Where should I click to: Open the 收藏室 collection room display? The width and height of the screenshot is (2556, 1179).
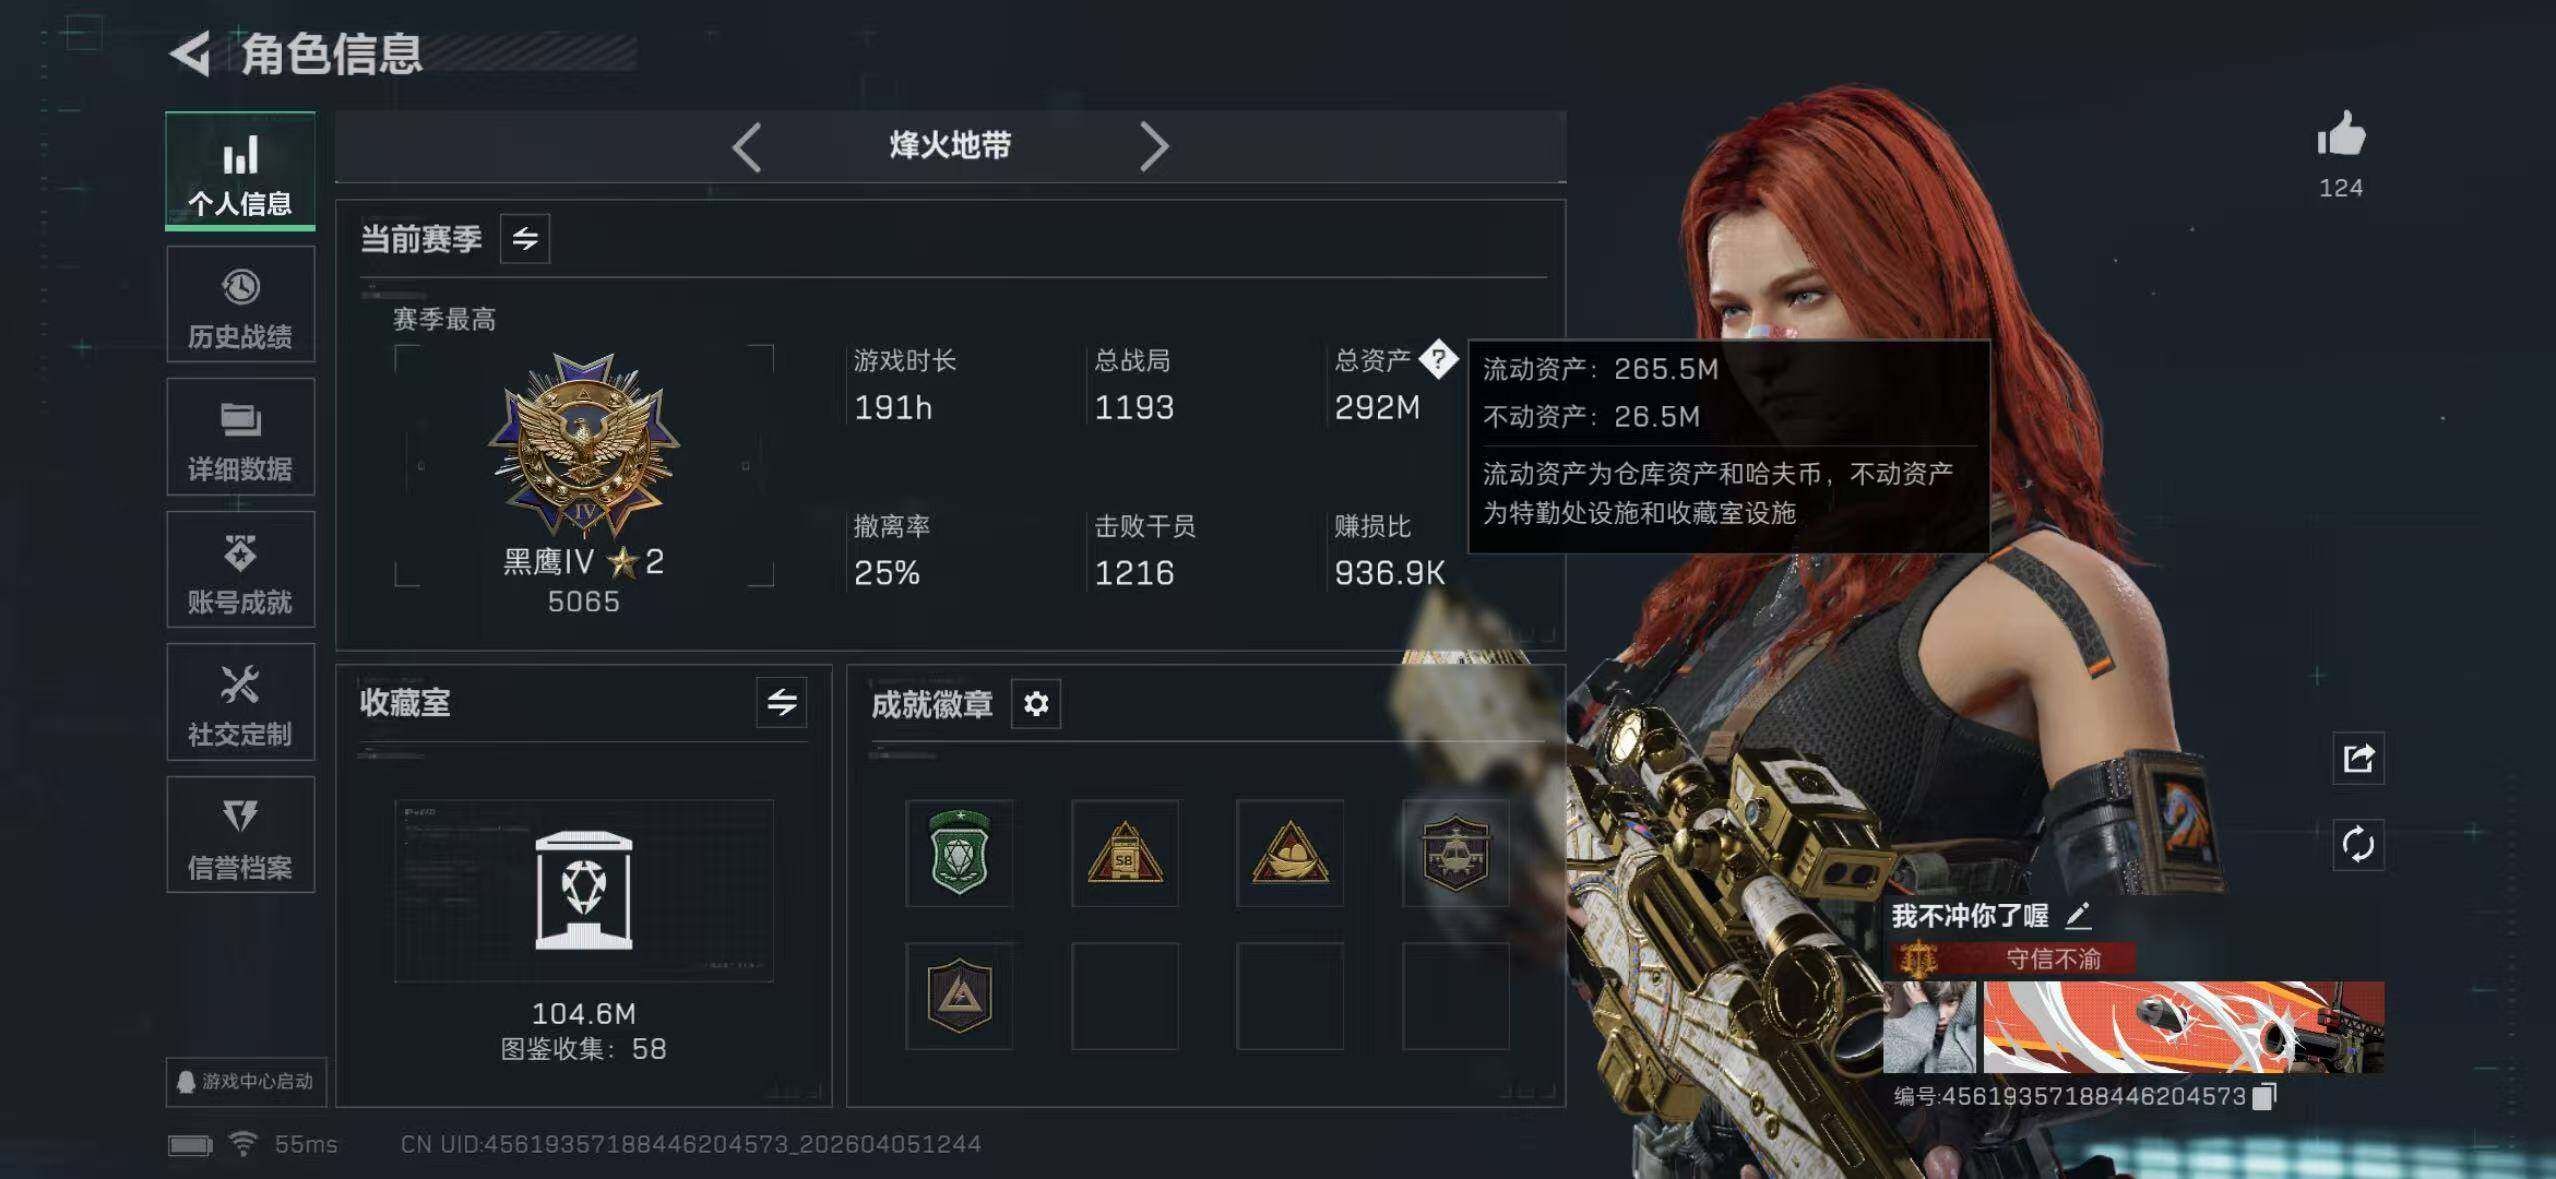pyautogui.click(x=584, y=890)
